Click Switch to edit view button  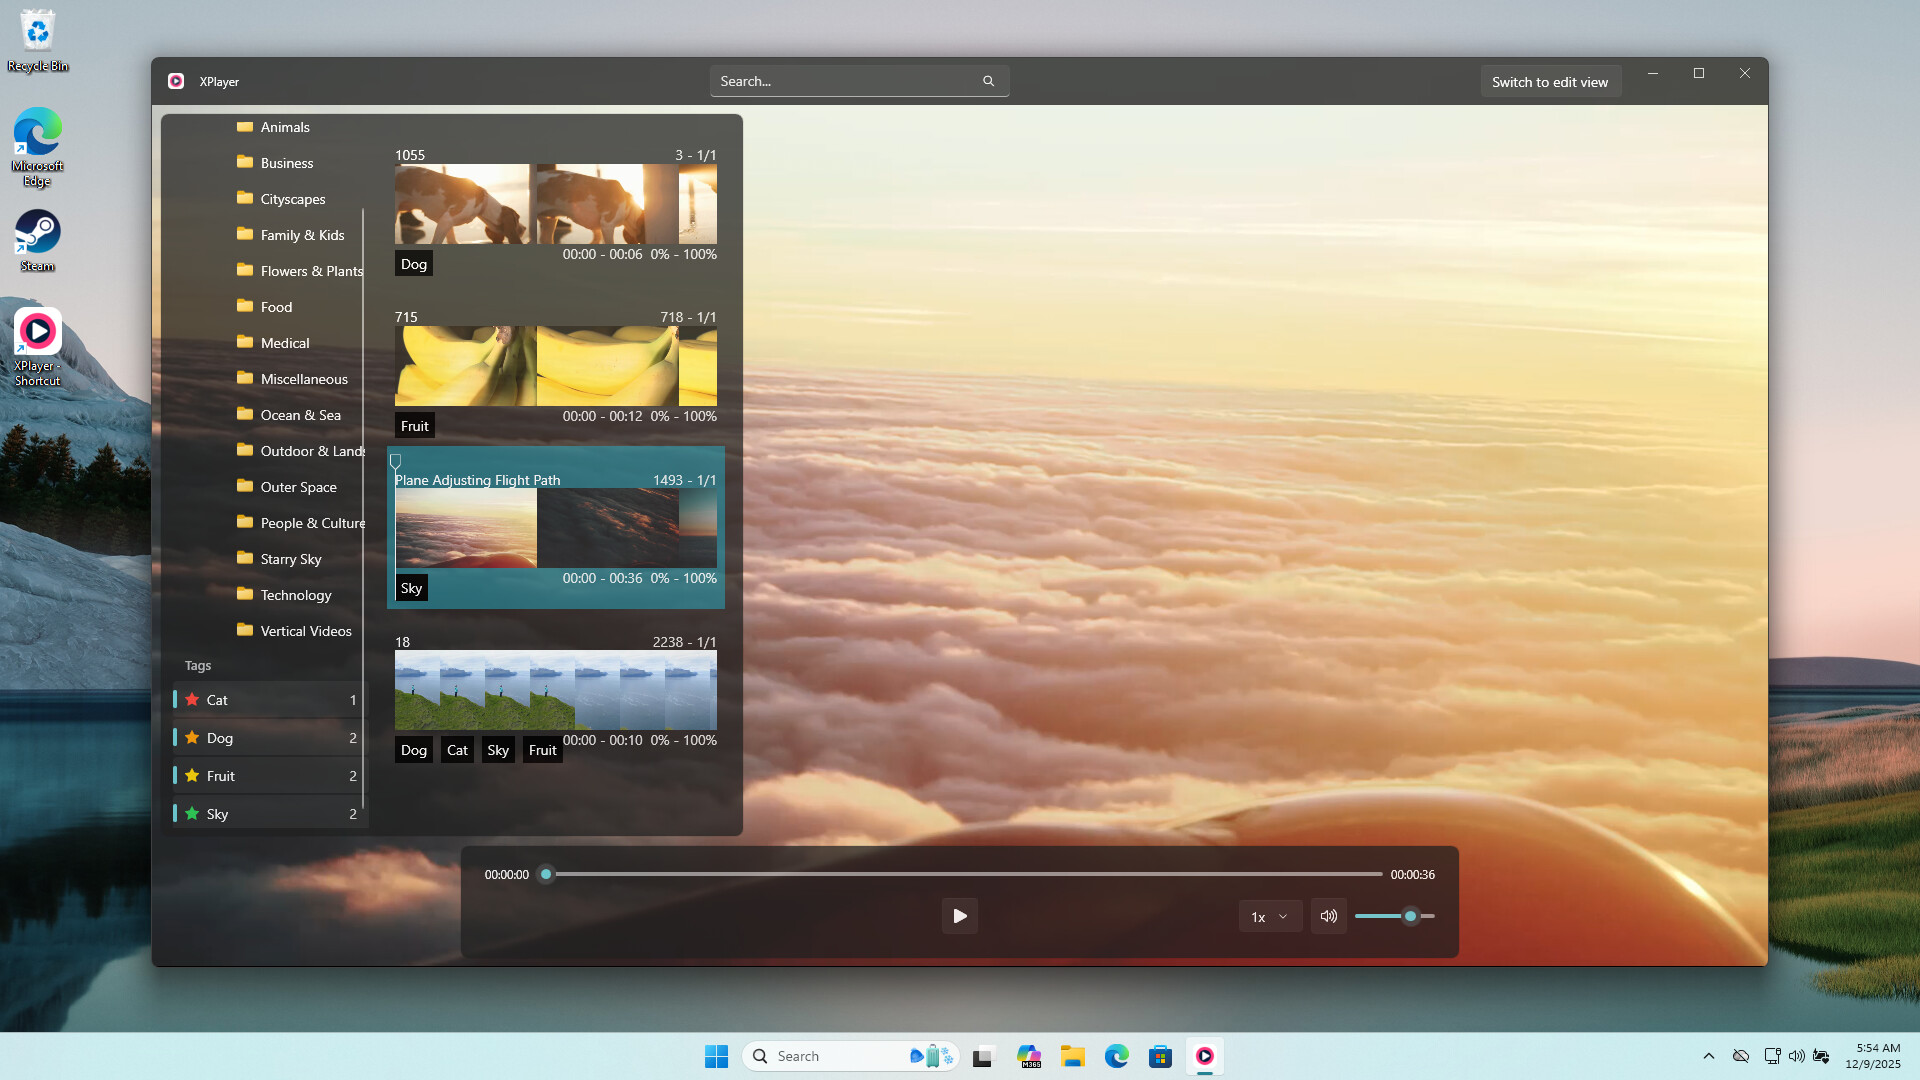click(1549, 82)
